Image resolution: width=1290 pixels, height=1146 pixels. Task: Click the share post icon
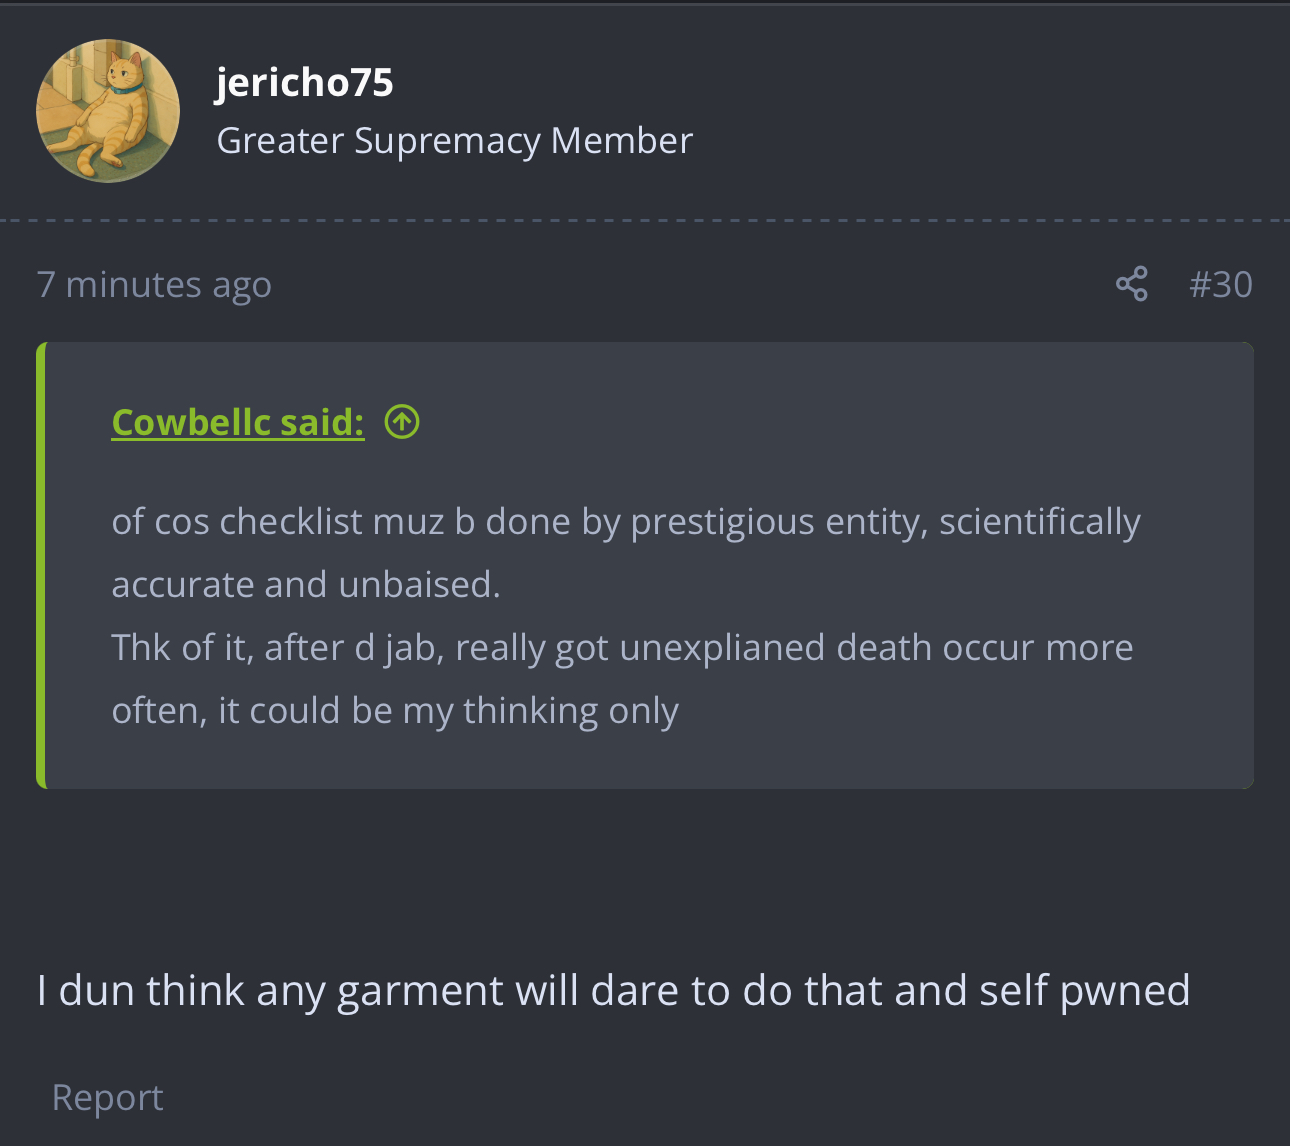[x=1131, y=285]
